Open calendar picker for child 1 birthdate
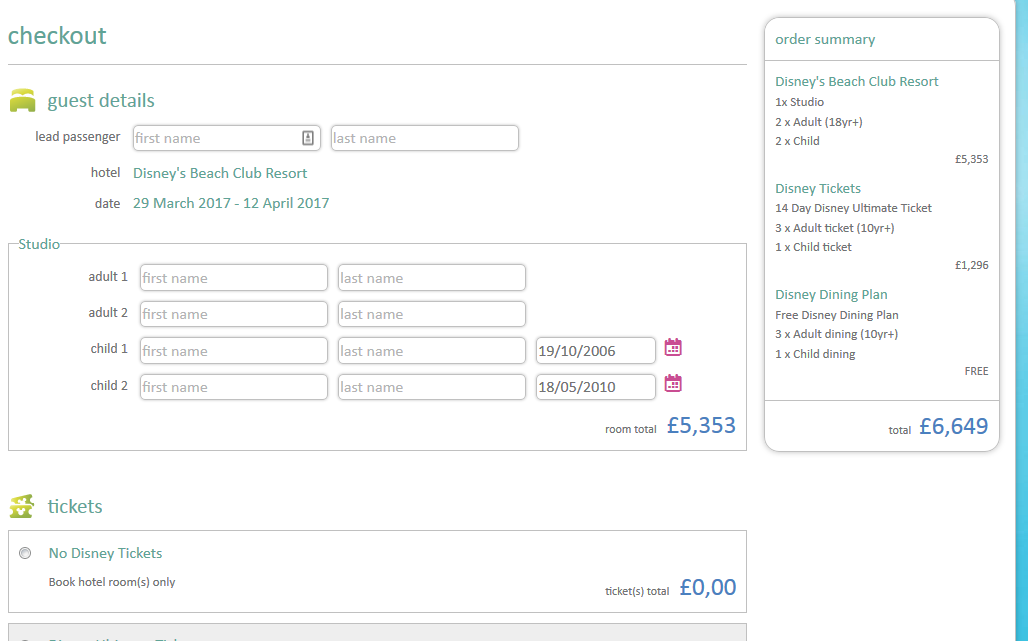Image resolution: width=1028 pixels, height=641 pixels. (673, 348)
